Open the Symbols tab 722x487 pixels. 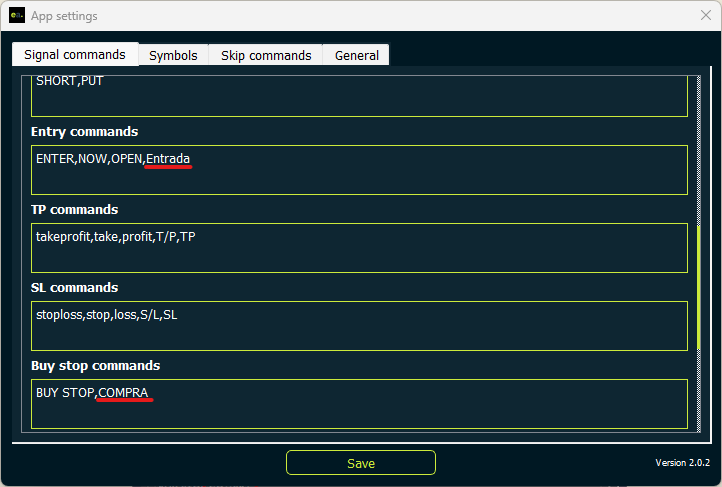click(x=173, y=55)
